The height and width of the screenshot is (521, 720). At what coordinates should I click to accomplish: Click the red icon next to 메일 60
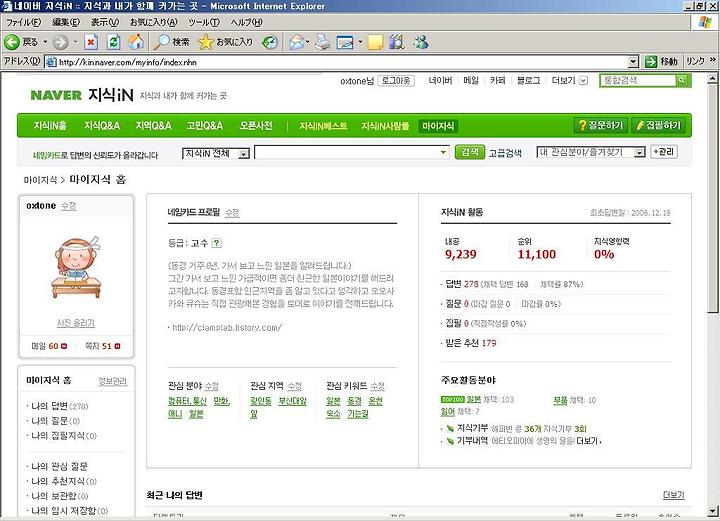pos(64,346)
